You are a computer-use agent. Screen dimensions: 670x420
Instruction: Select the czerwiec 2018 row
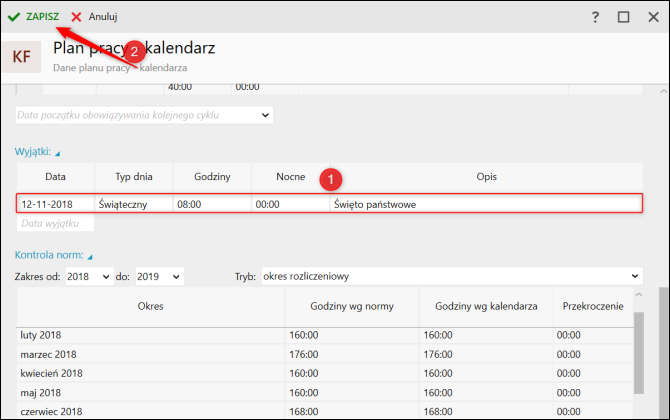[325, 411]
